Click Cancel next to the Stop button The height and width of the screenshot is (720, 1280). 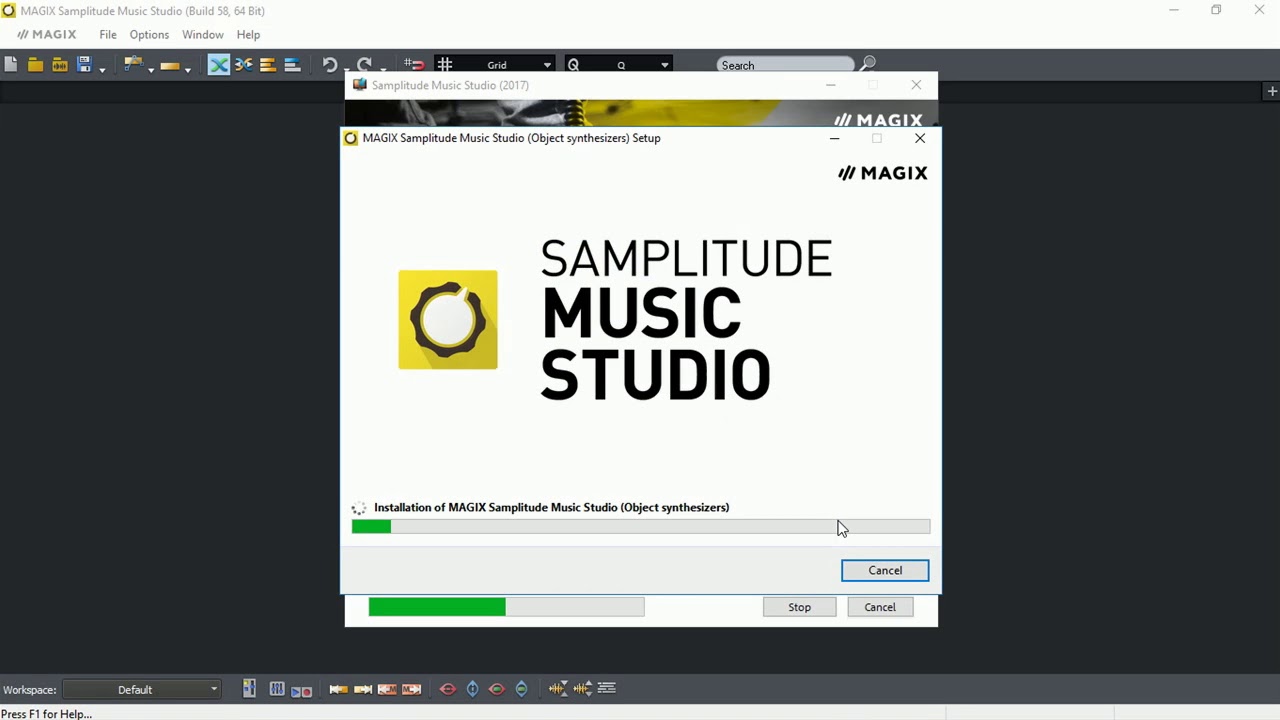(880, 607)
